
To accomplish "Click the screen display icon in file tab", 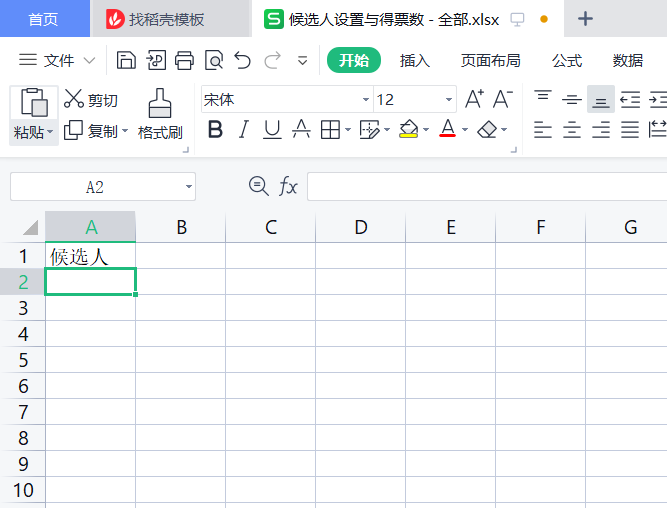I will [517, 20].
